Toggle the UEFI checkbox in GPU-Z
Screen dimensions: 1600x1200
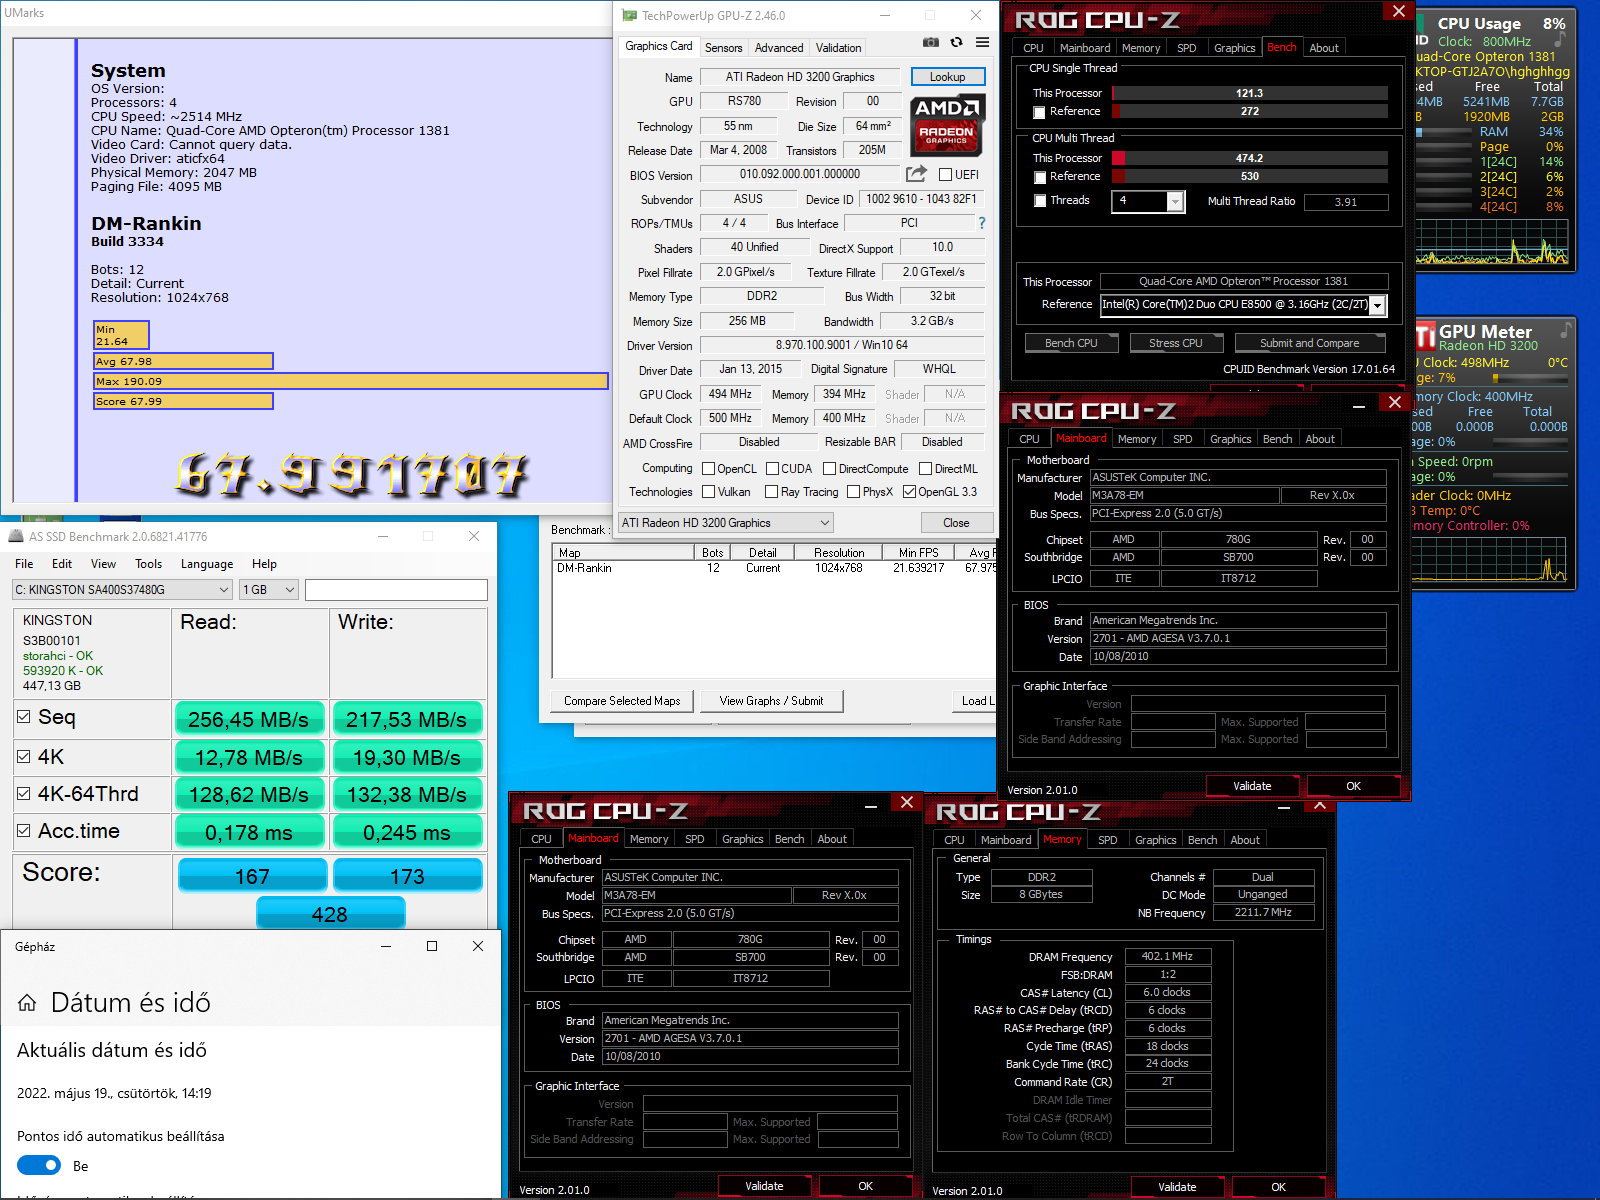click(945, 175)
